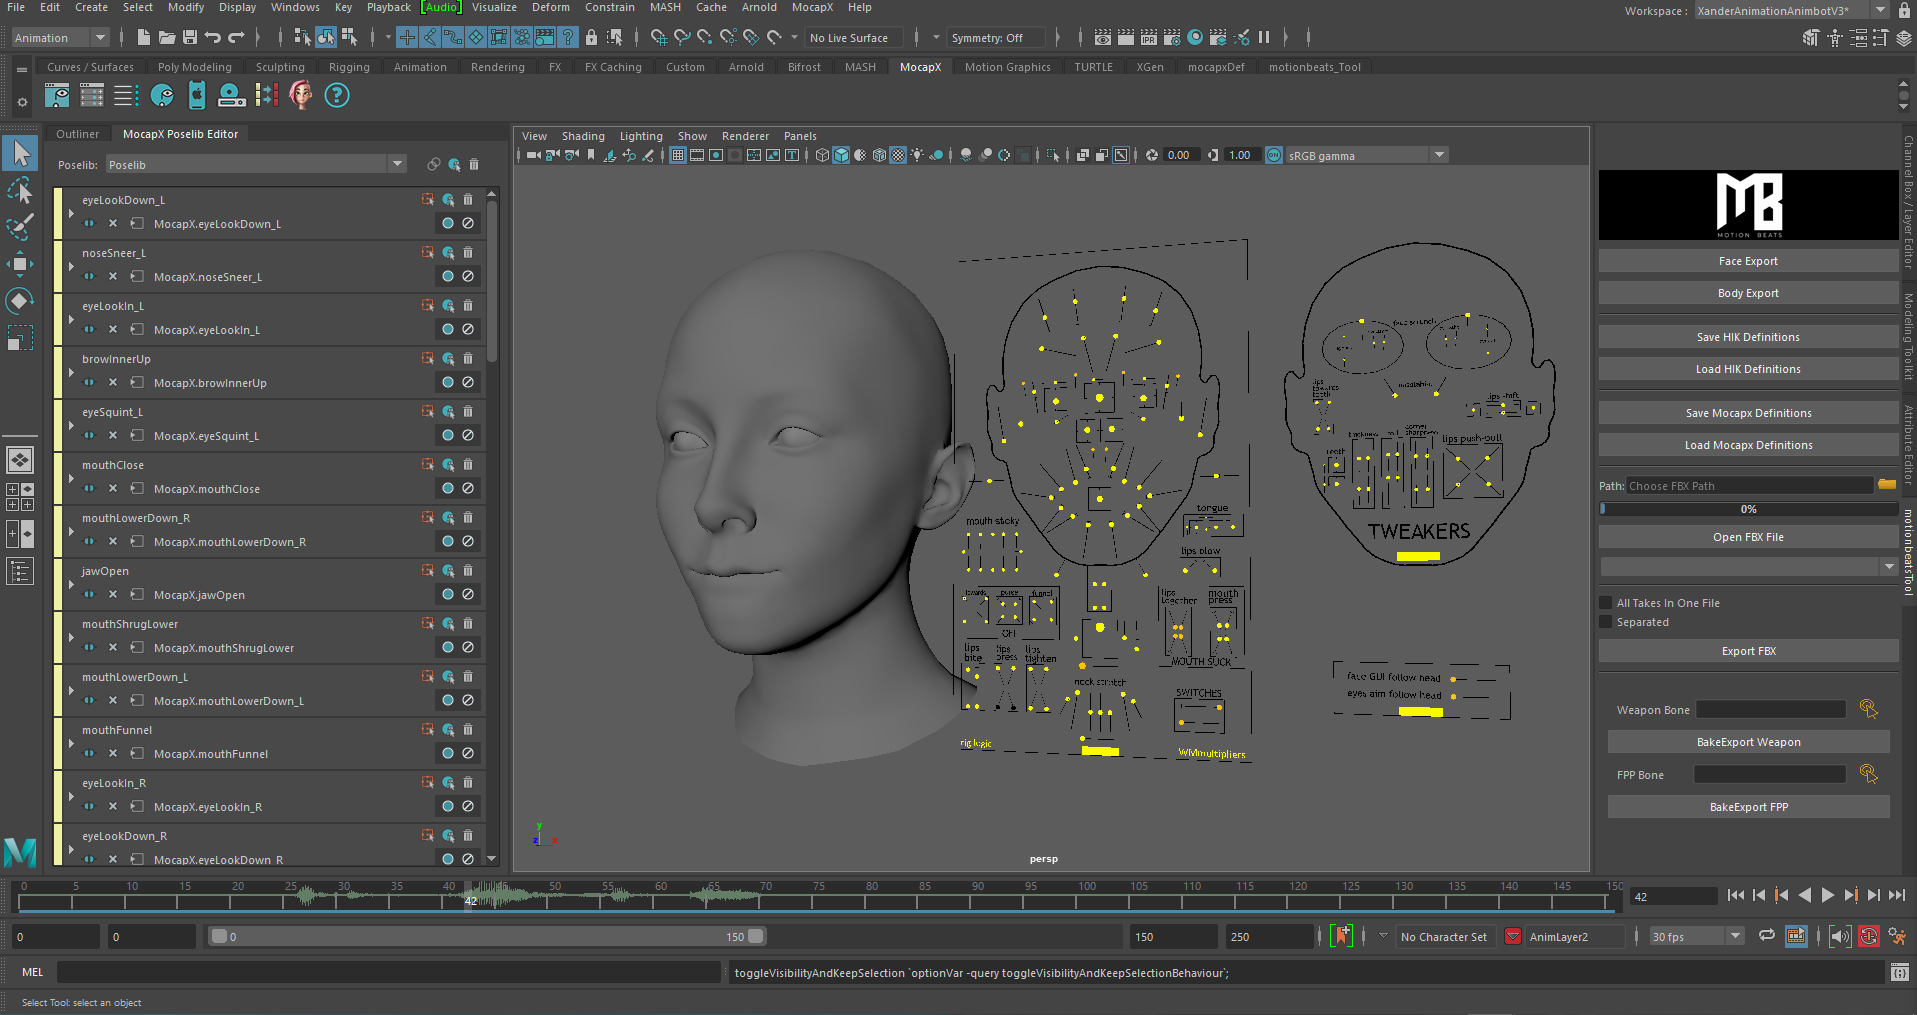Screen dimensions: 1917x1015
Task: Undo the last action via toolbar arrow
Action: pyautogui.click(x=213, y=38)
